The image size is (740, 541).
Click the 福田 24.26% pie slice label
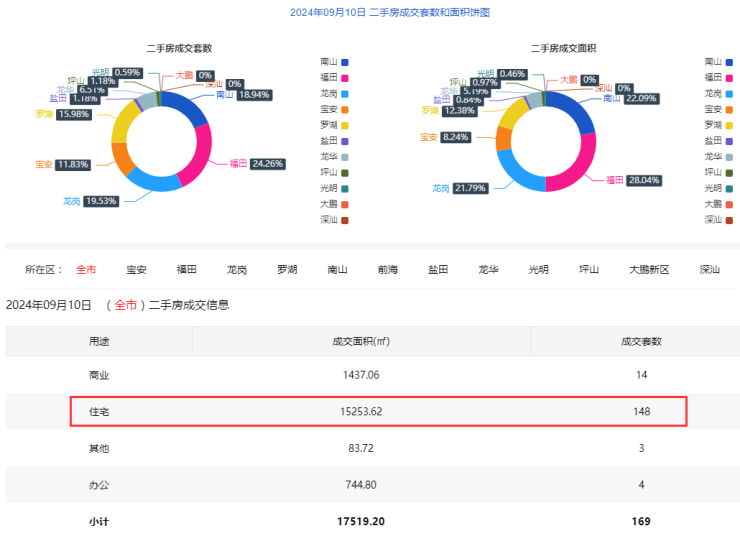click(257, 163)
